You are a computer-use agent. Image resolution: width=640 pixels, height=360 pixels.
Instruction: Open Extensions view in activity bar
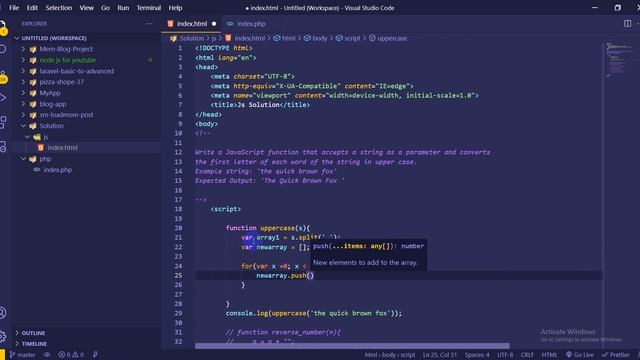[3, 122]
